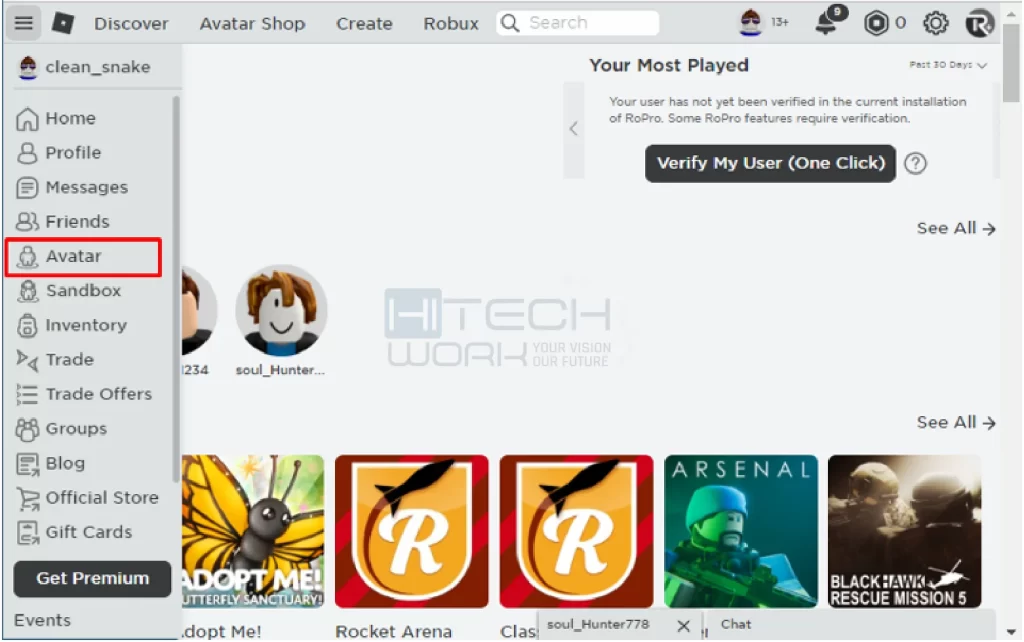Open the Rocket Arena game thumbnail

[411, 531]
